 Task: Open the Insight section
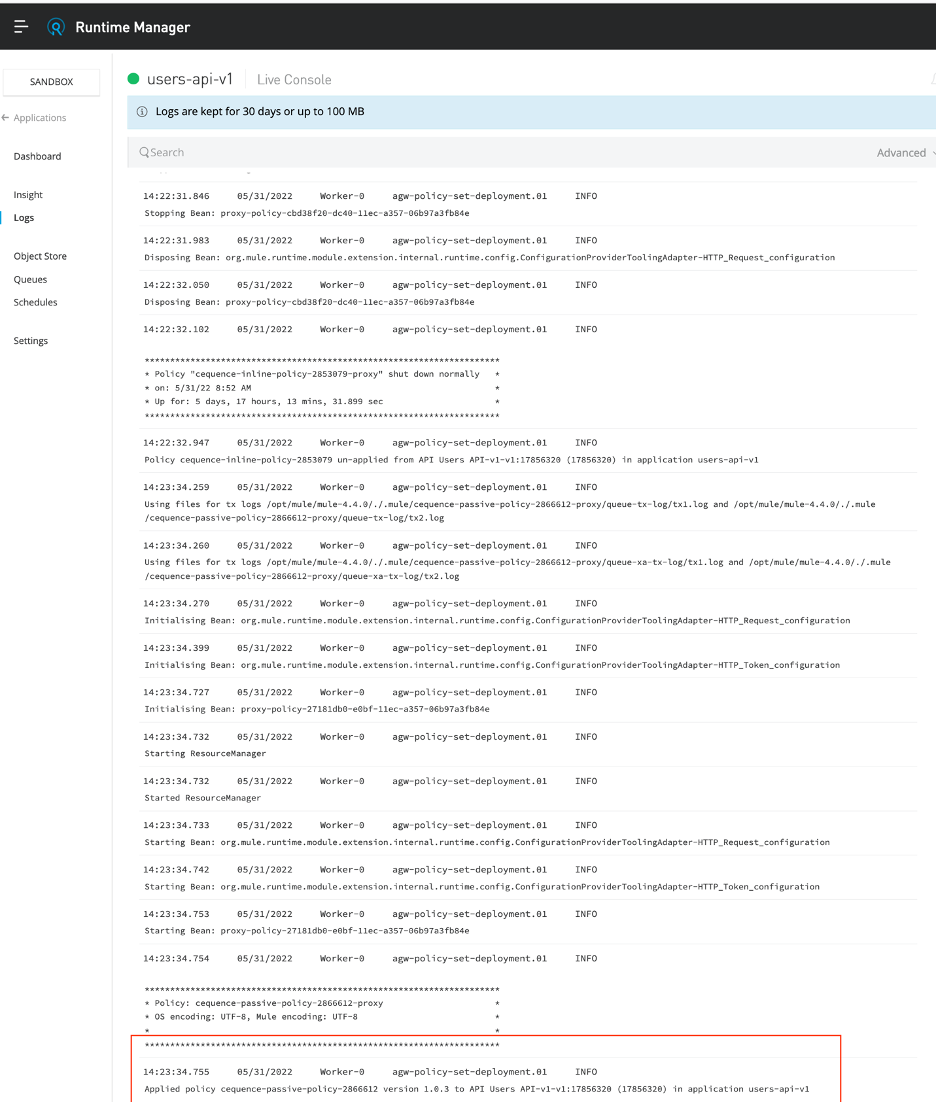coord(28,195)
